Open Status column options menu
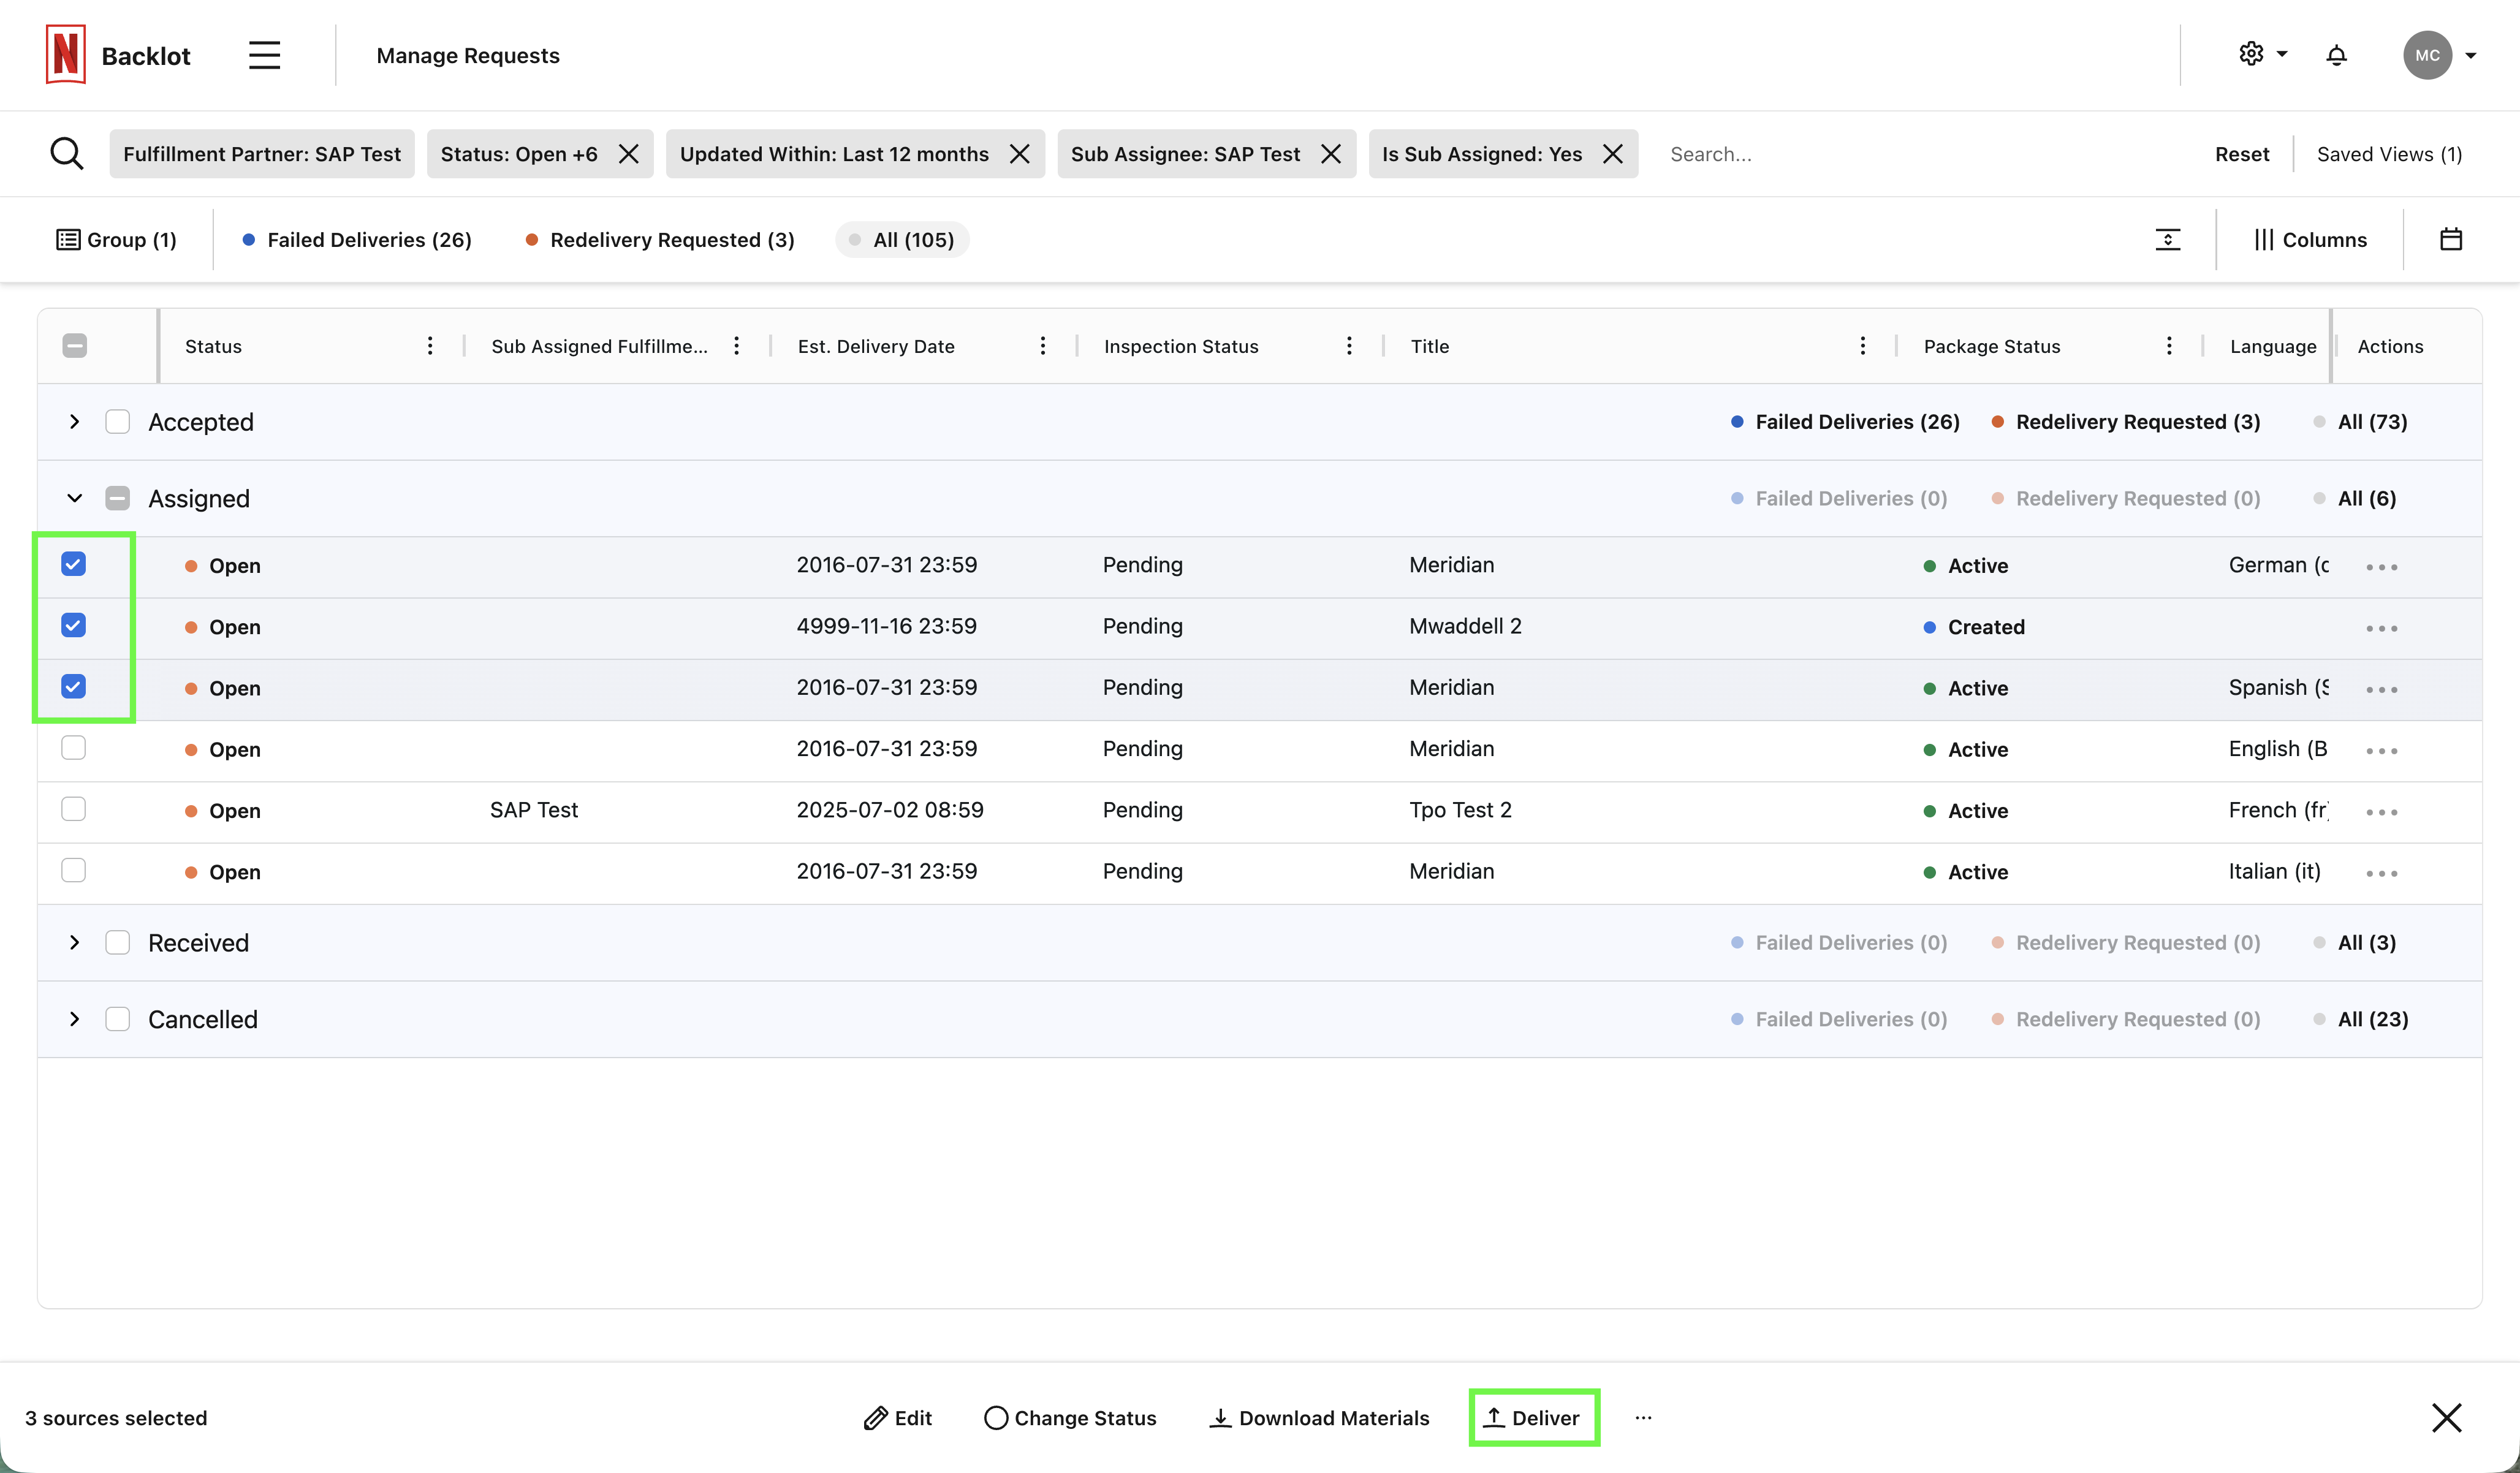 (430, 346)
